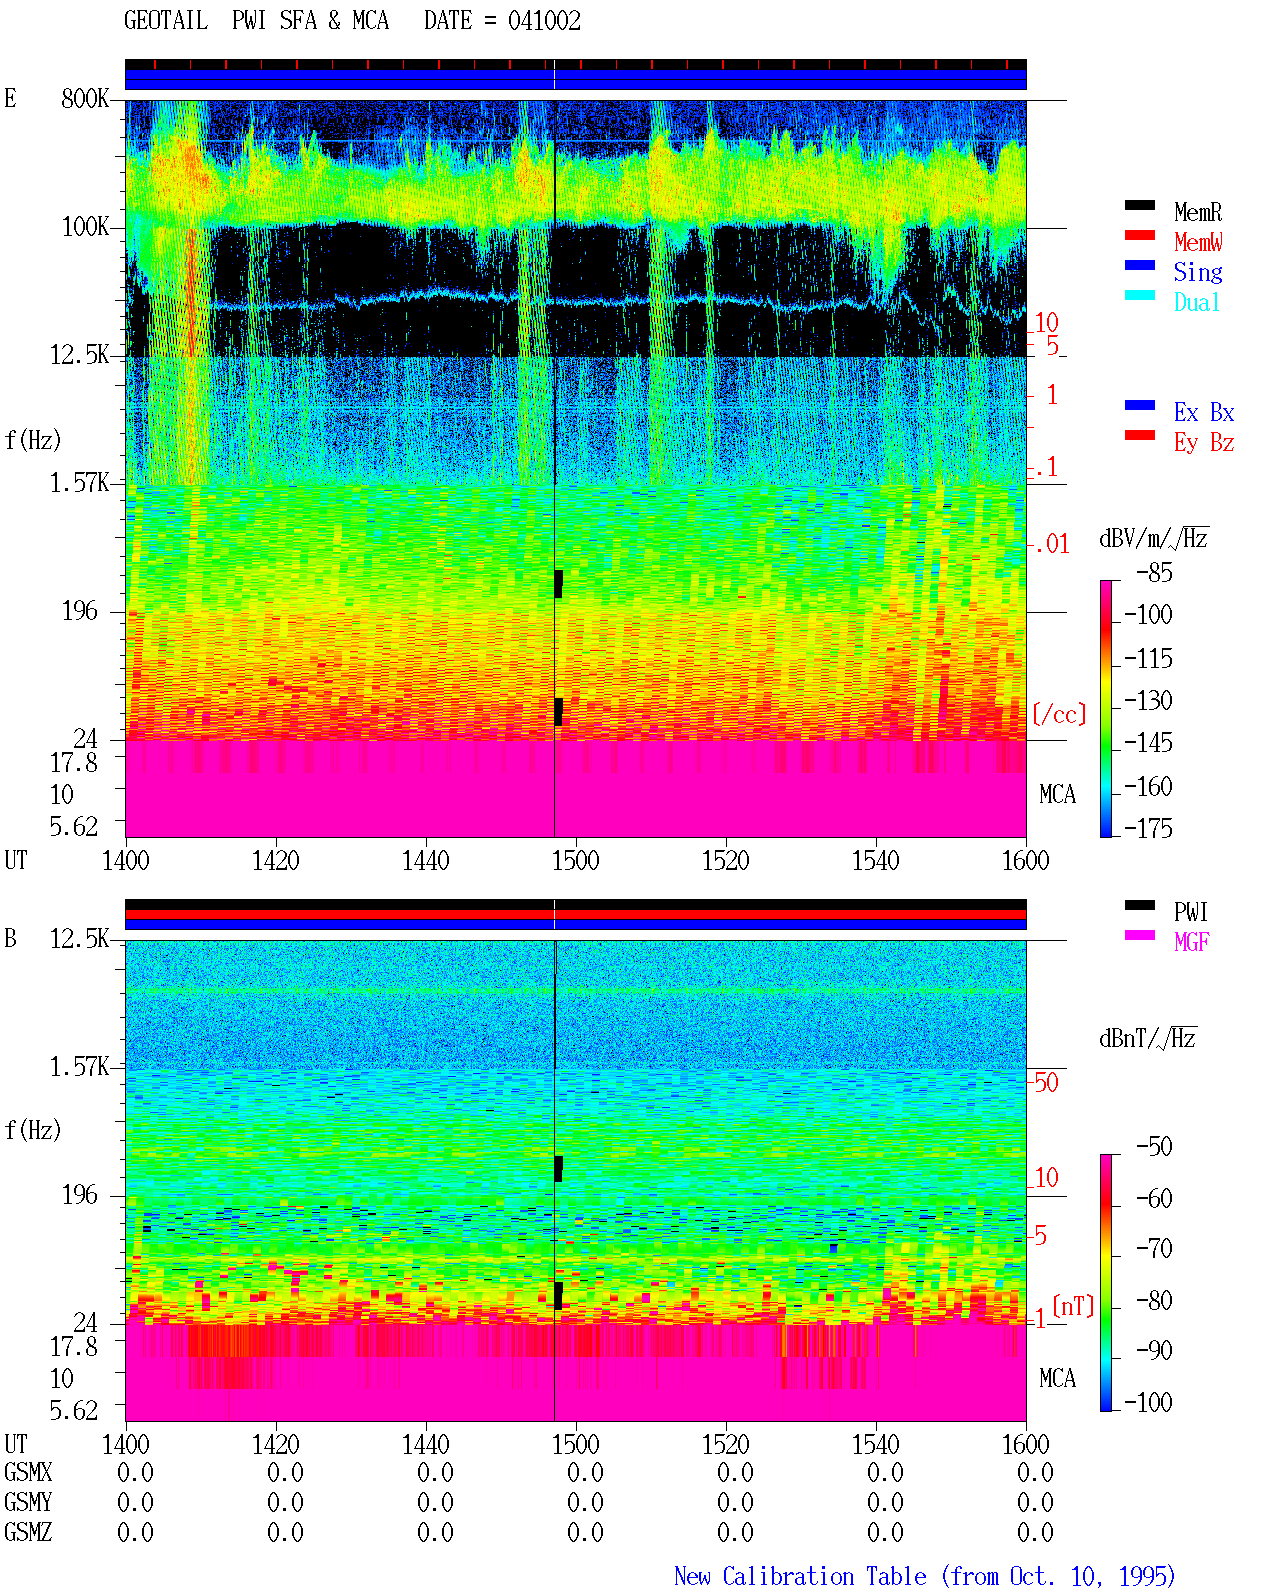Click the blue mode status bar above the E panel

point(575,79)
